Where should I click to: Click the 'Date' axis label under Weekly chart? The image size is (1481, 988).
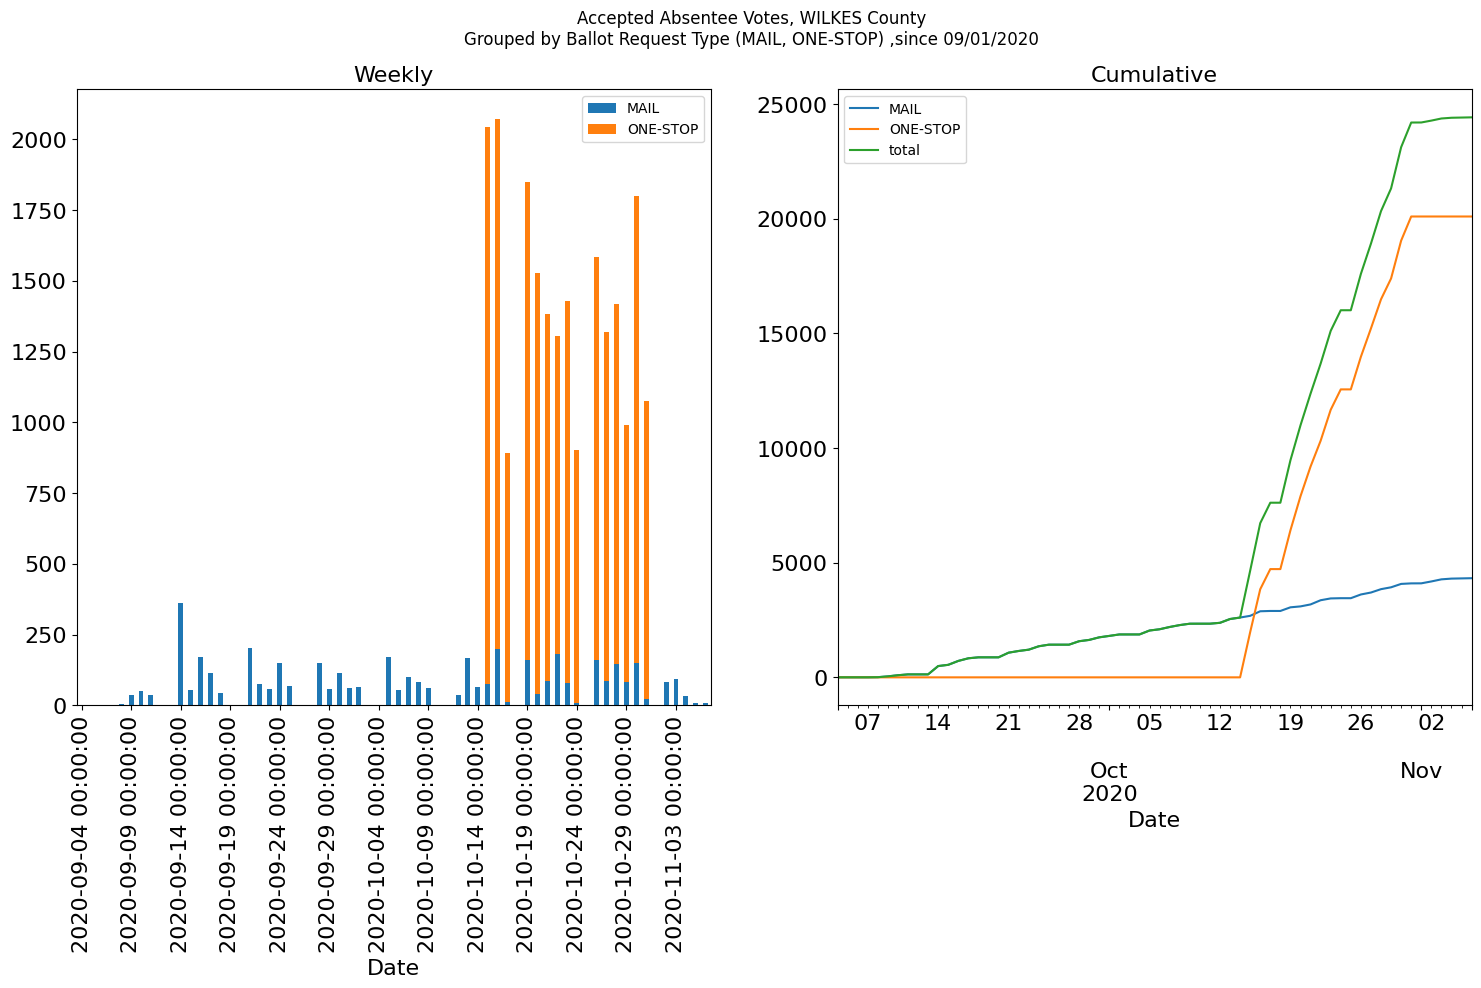point(393,968)
